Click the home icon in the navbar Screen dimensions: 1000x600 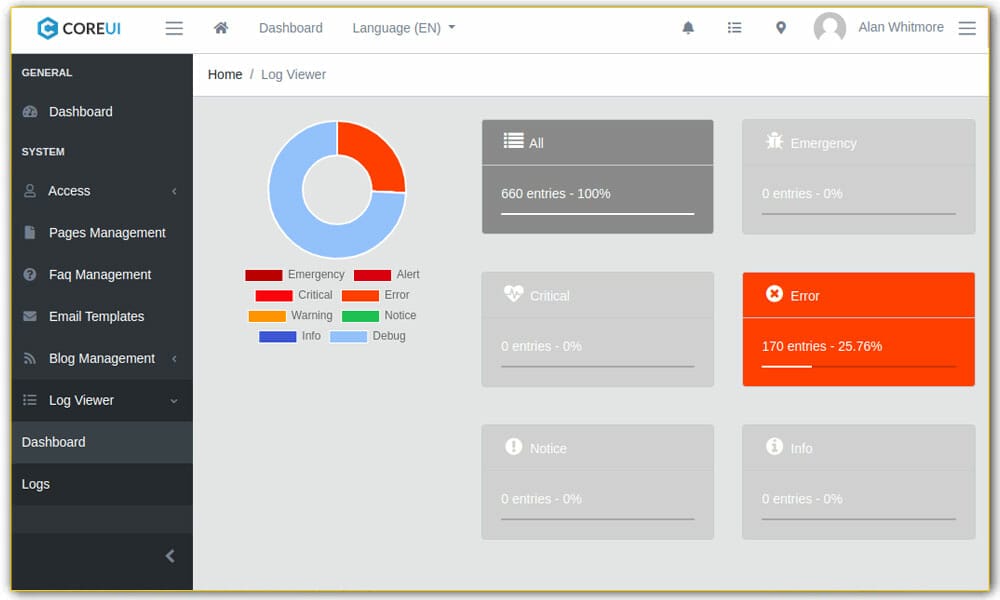click(x=221, y=27)
